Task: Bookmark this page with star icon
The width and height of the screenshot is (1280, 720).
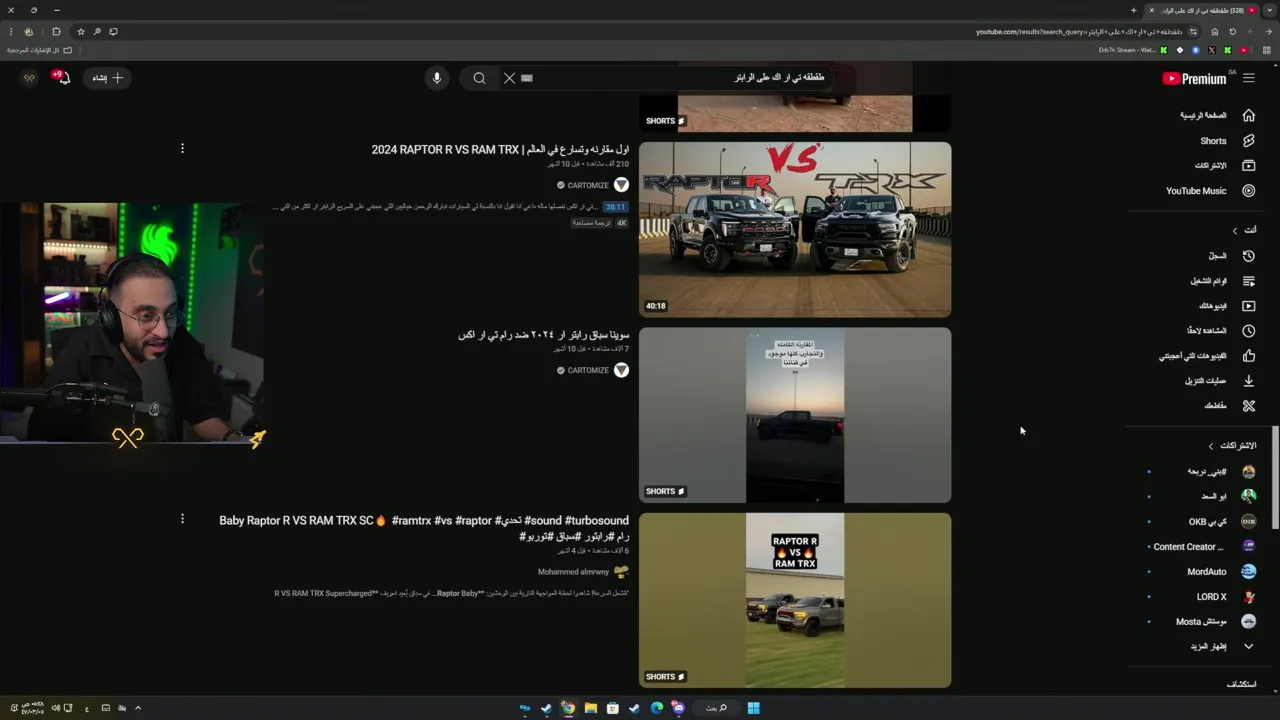Action: (x=81, y=31)
